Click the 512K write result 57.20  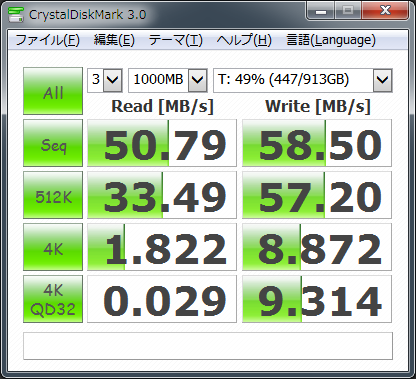pyautogui.click(x=317, y=195)
